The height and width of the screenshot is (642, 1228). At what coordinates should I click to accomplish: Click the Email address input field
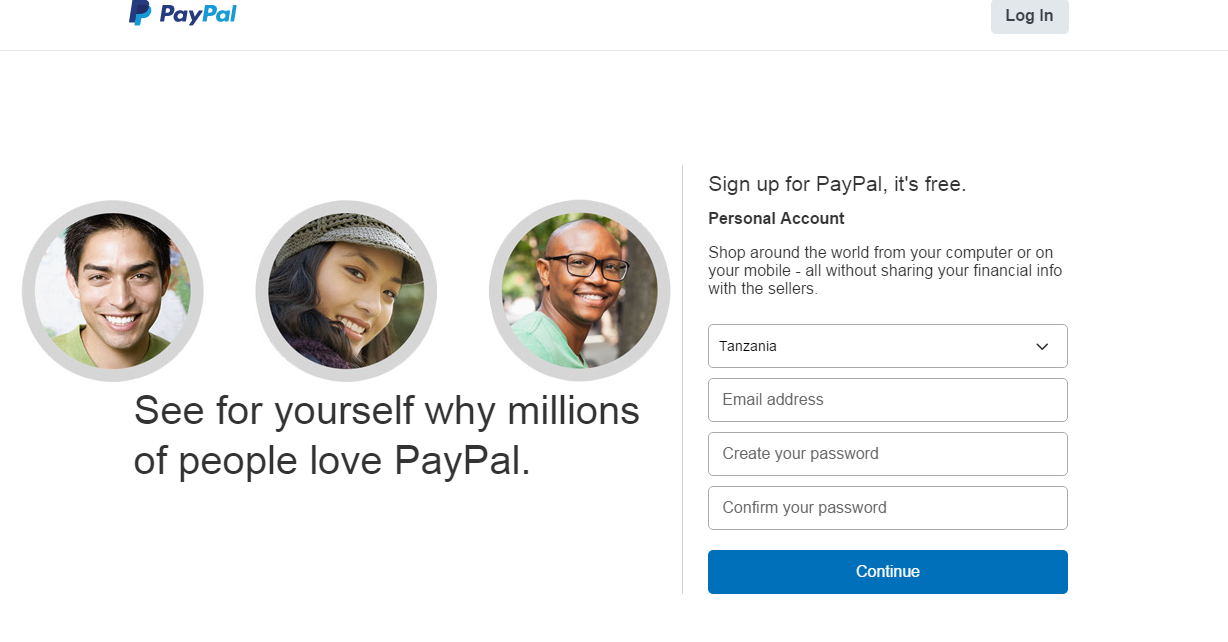tap(887, 400)
